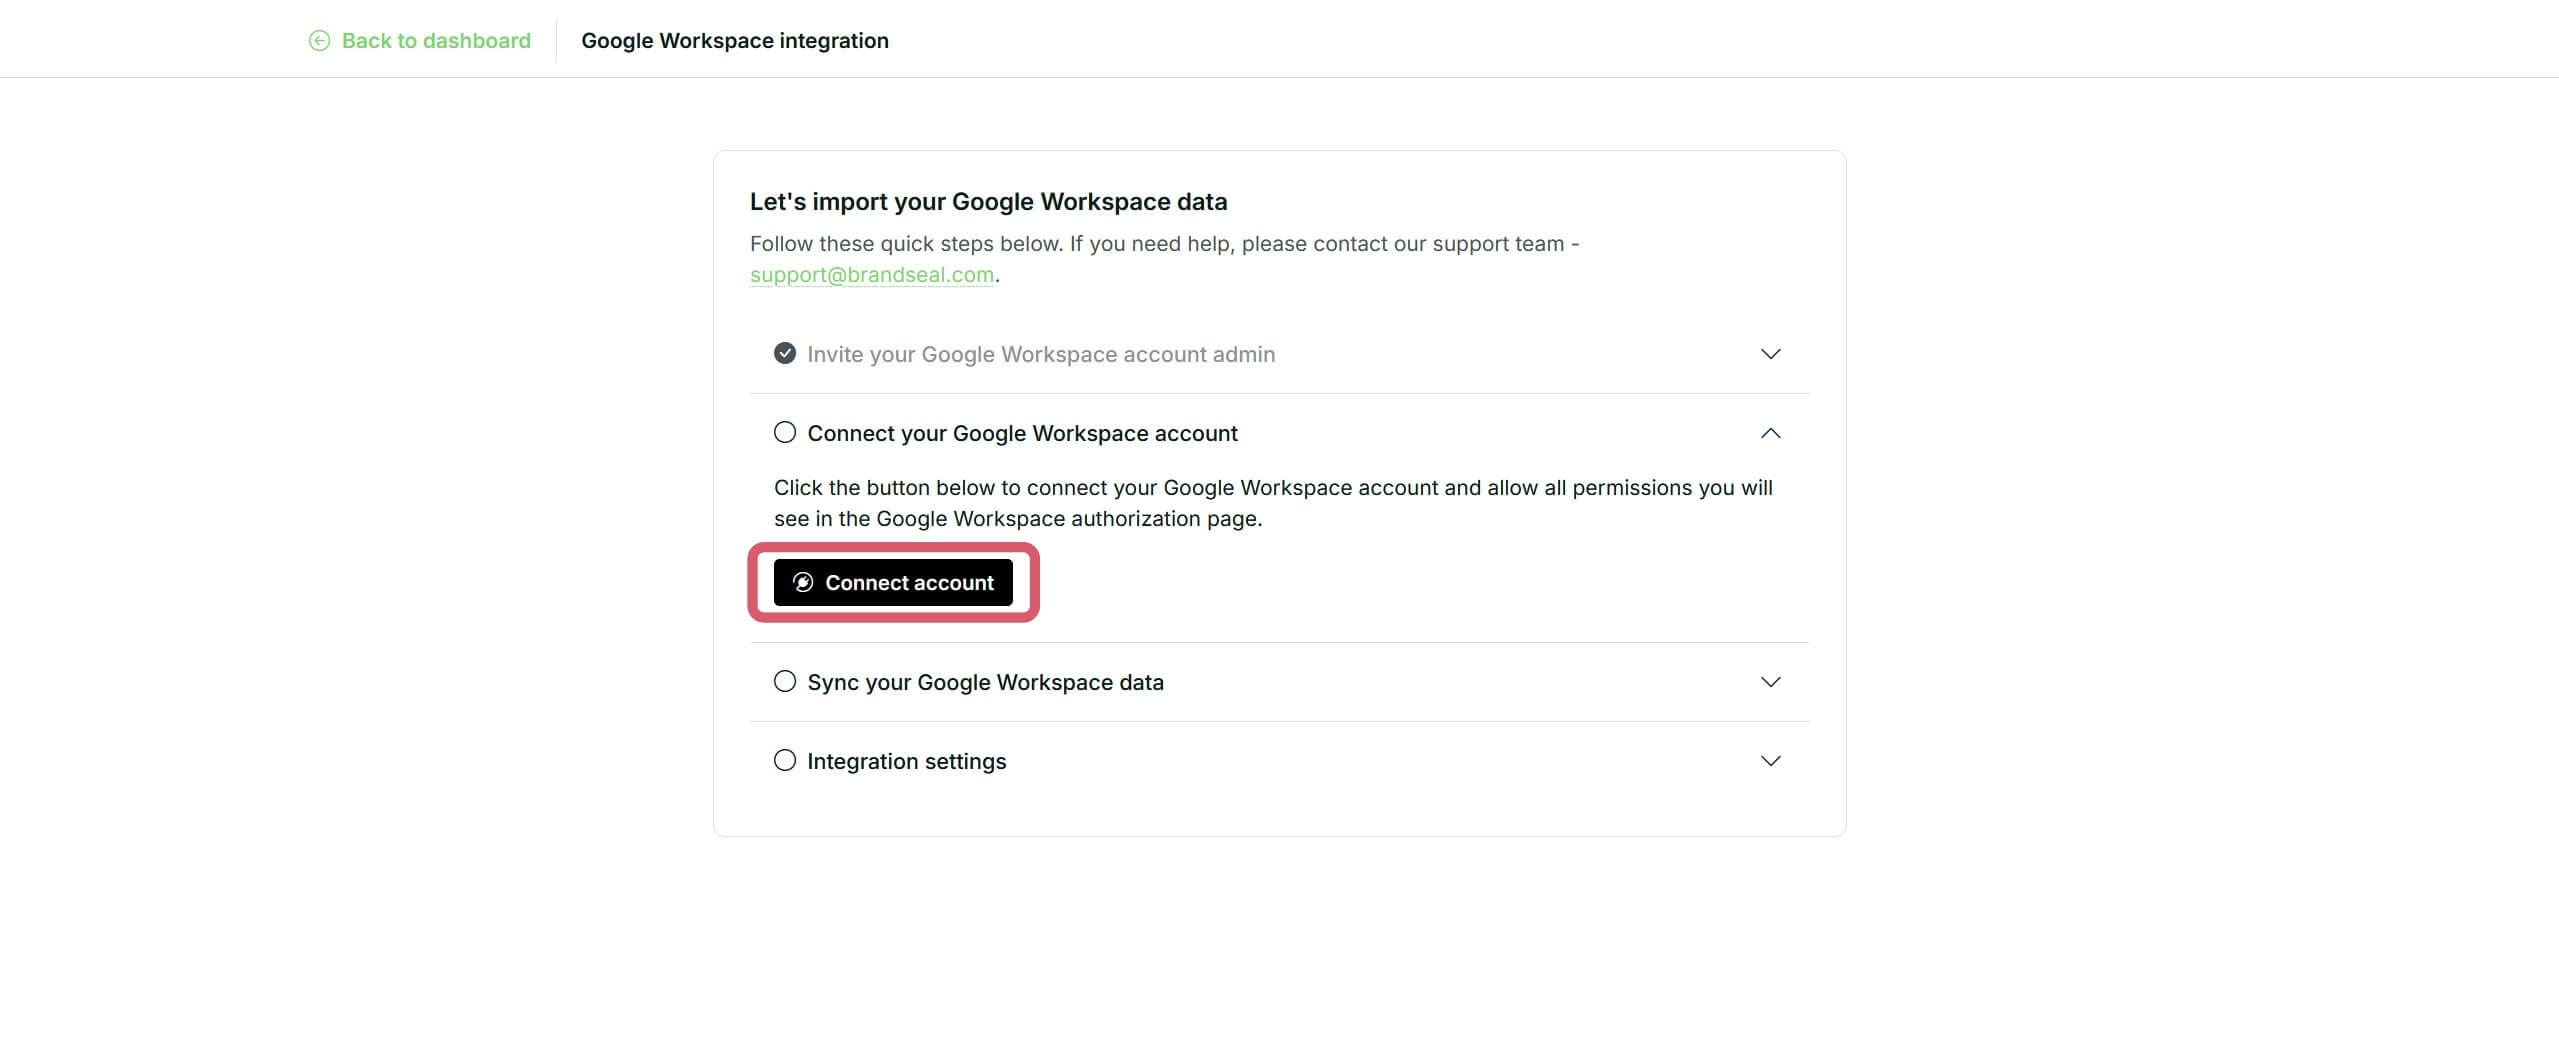Open the support@brandseal.com email link
Image resolution: width=2559 pixels, height=1039 pixels.
click(871, 274)
